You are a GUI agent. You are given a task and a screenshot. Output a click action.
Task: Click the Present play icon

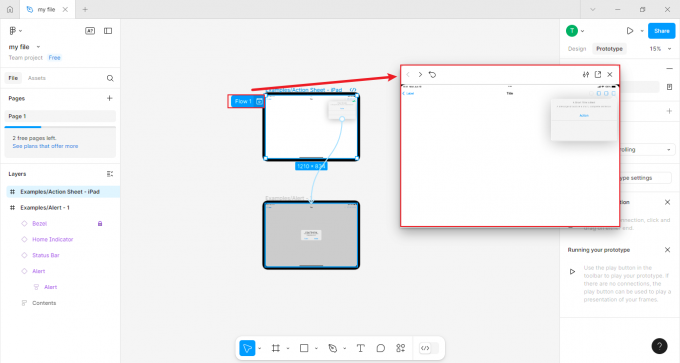[630, 31]
